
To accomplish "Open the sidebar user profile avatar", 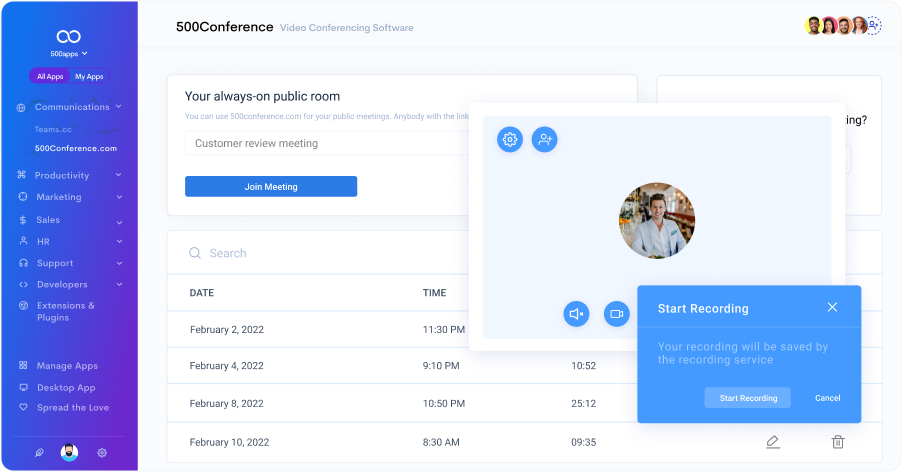I will coord(70,452).
